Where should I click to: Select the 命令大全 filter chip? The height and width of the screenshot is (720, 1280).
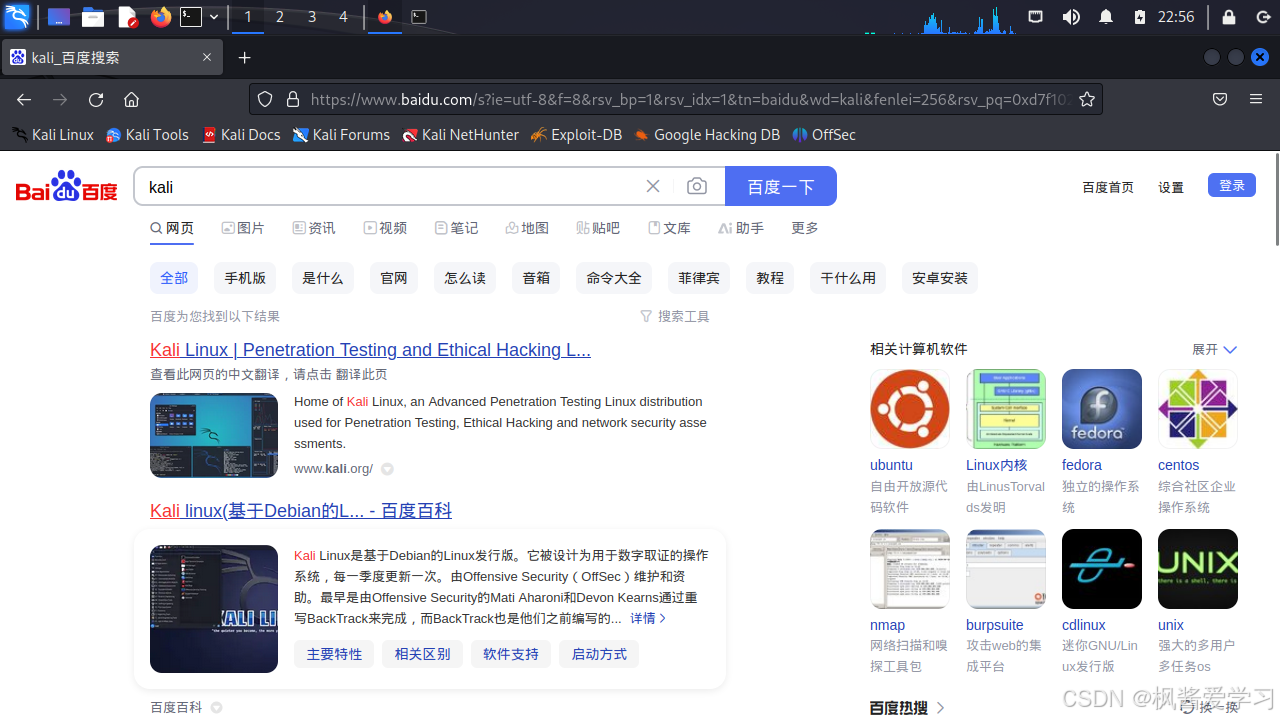pyautogui.click(x=614, y=278)
